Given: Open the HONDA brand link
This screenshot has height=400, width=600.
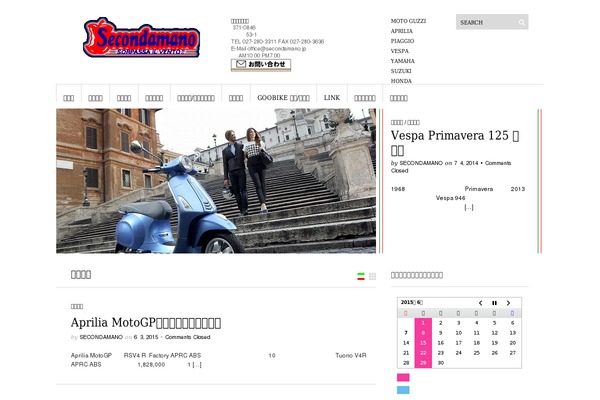Looking at the screenshot, I should point(401,81).
